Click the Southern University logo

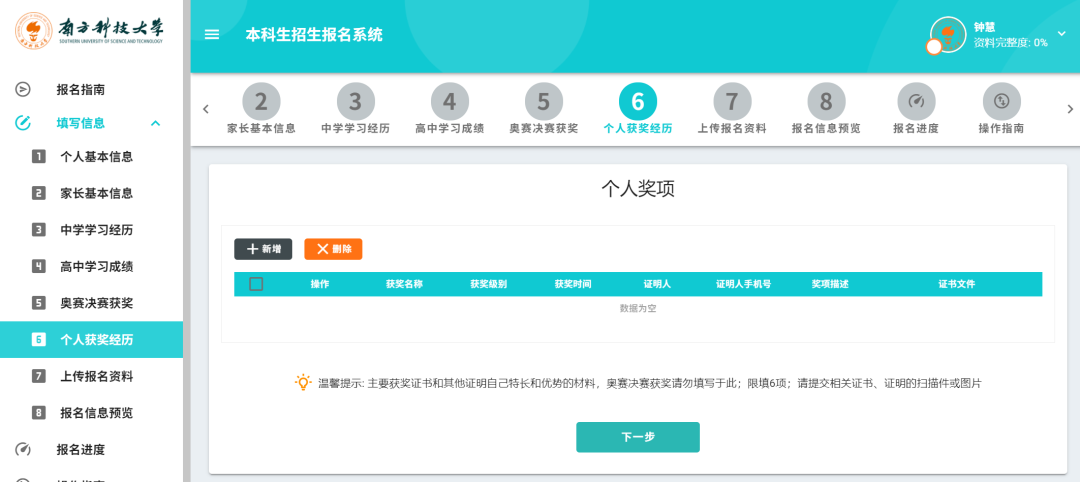tap(91, 32)
